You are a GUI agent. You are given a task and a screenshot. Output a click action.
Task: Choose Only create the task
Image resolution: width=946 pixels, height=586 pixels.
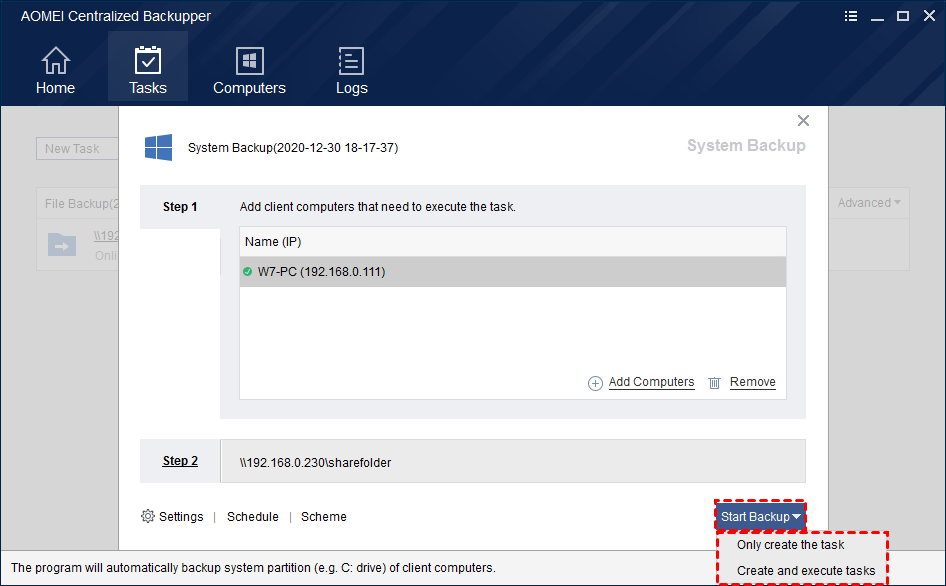click(790, 545)
